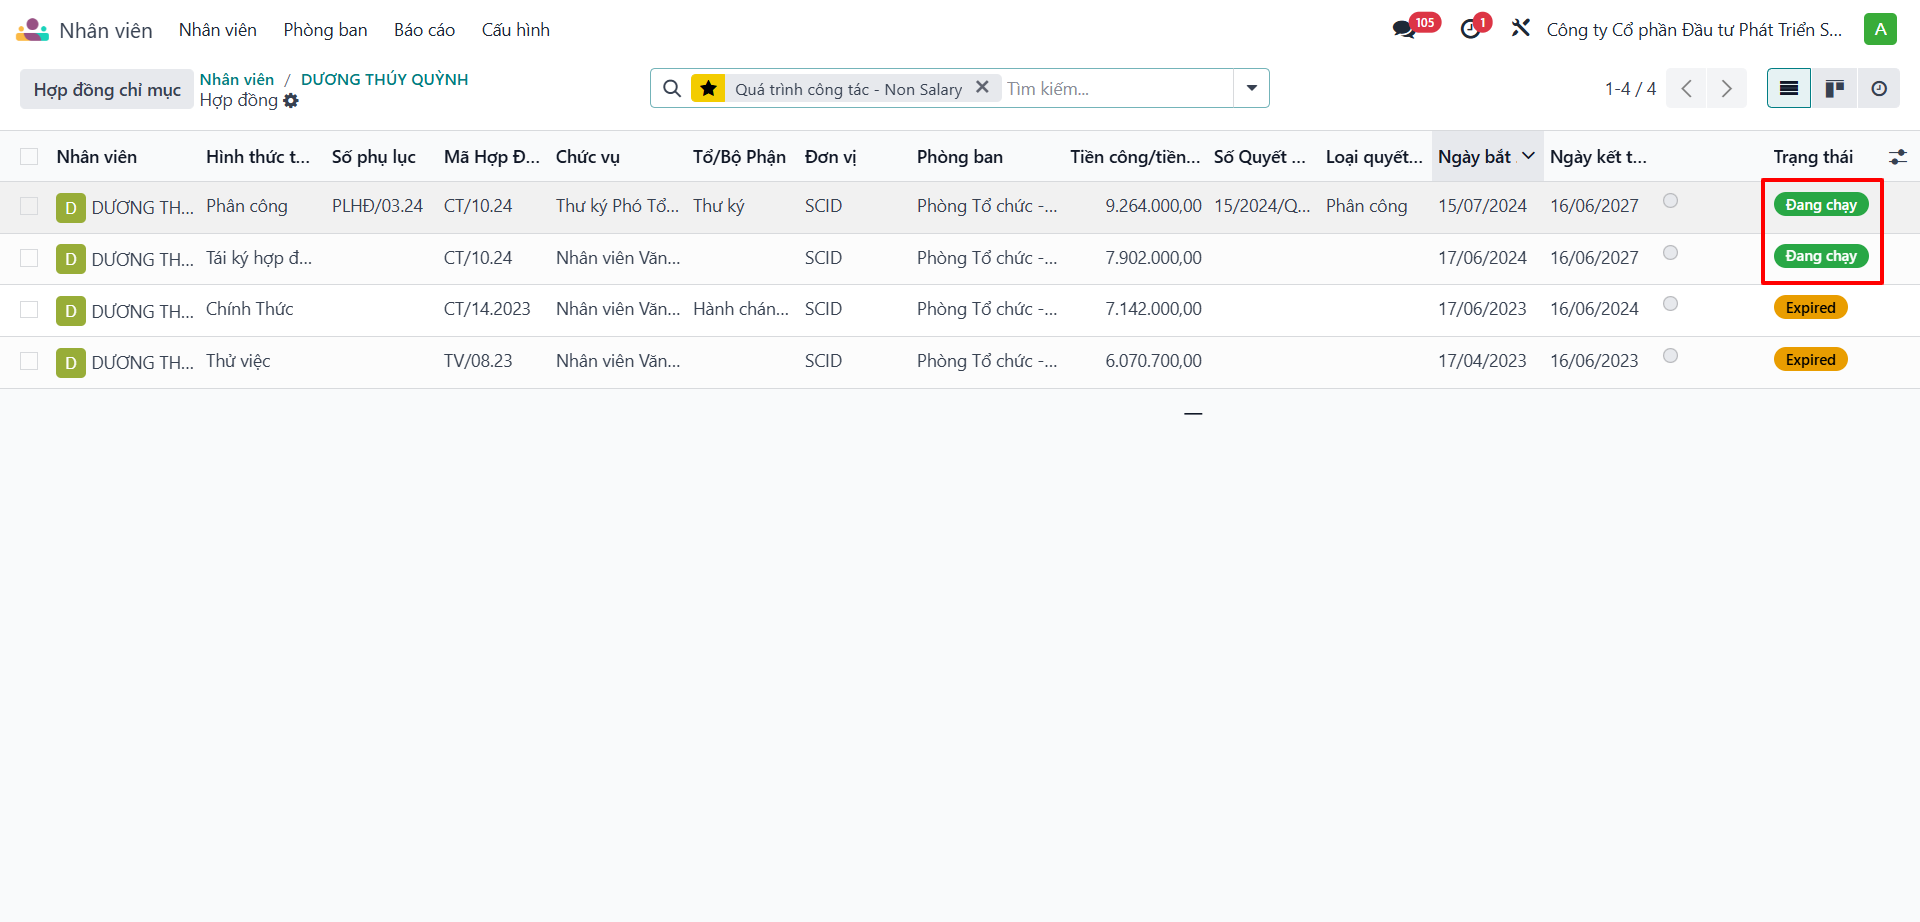Screen dimensions: 1920x922
Task: Click the search magnifier icon
Action: click(672, 89)
